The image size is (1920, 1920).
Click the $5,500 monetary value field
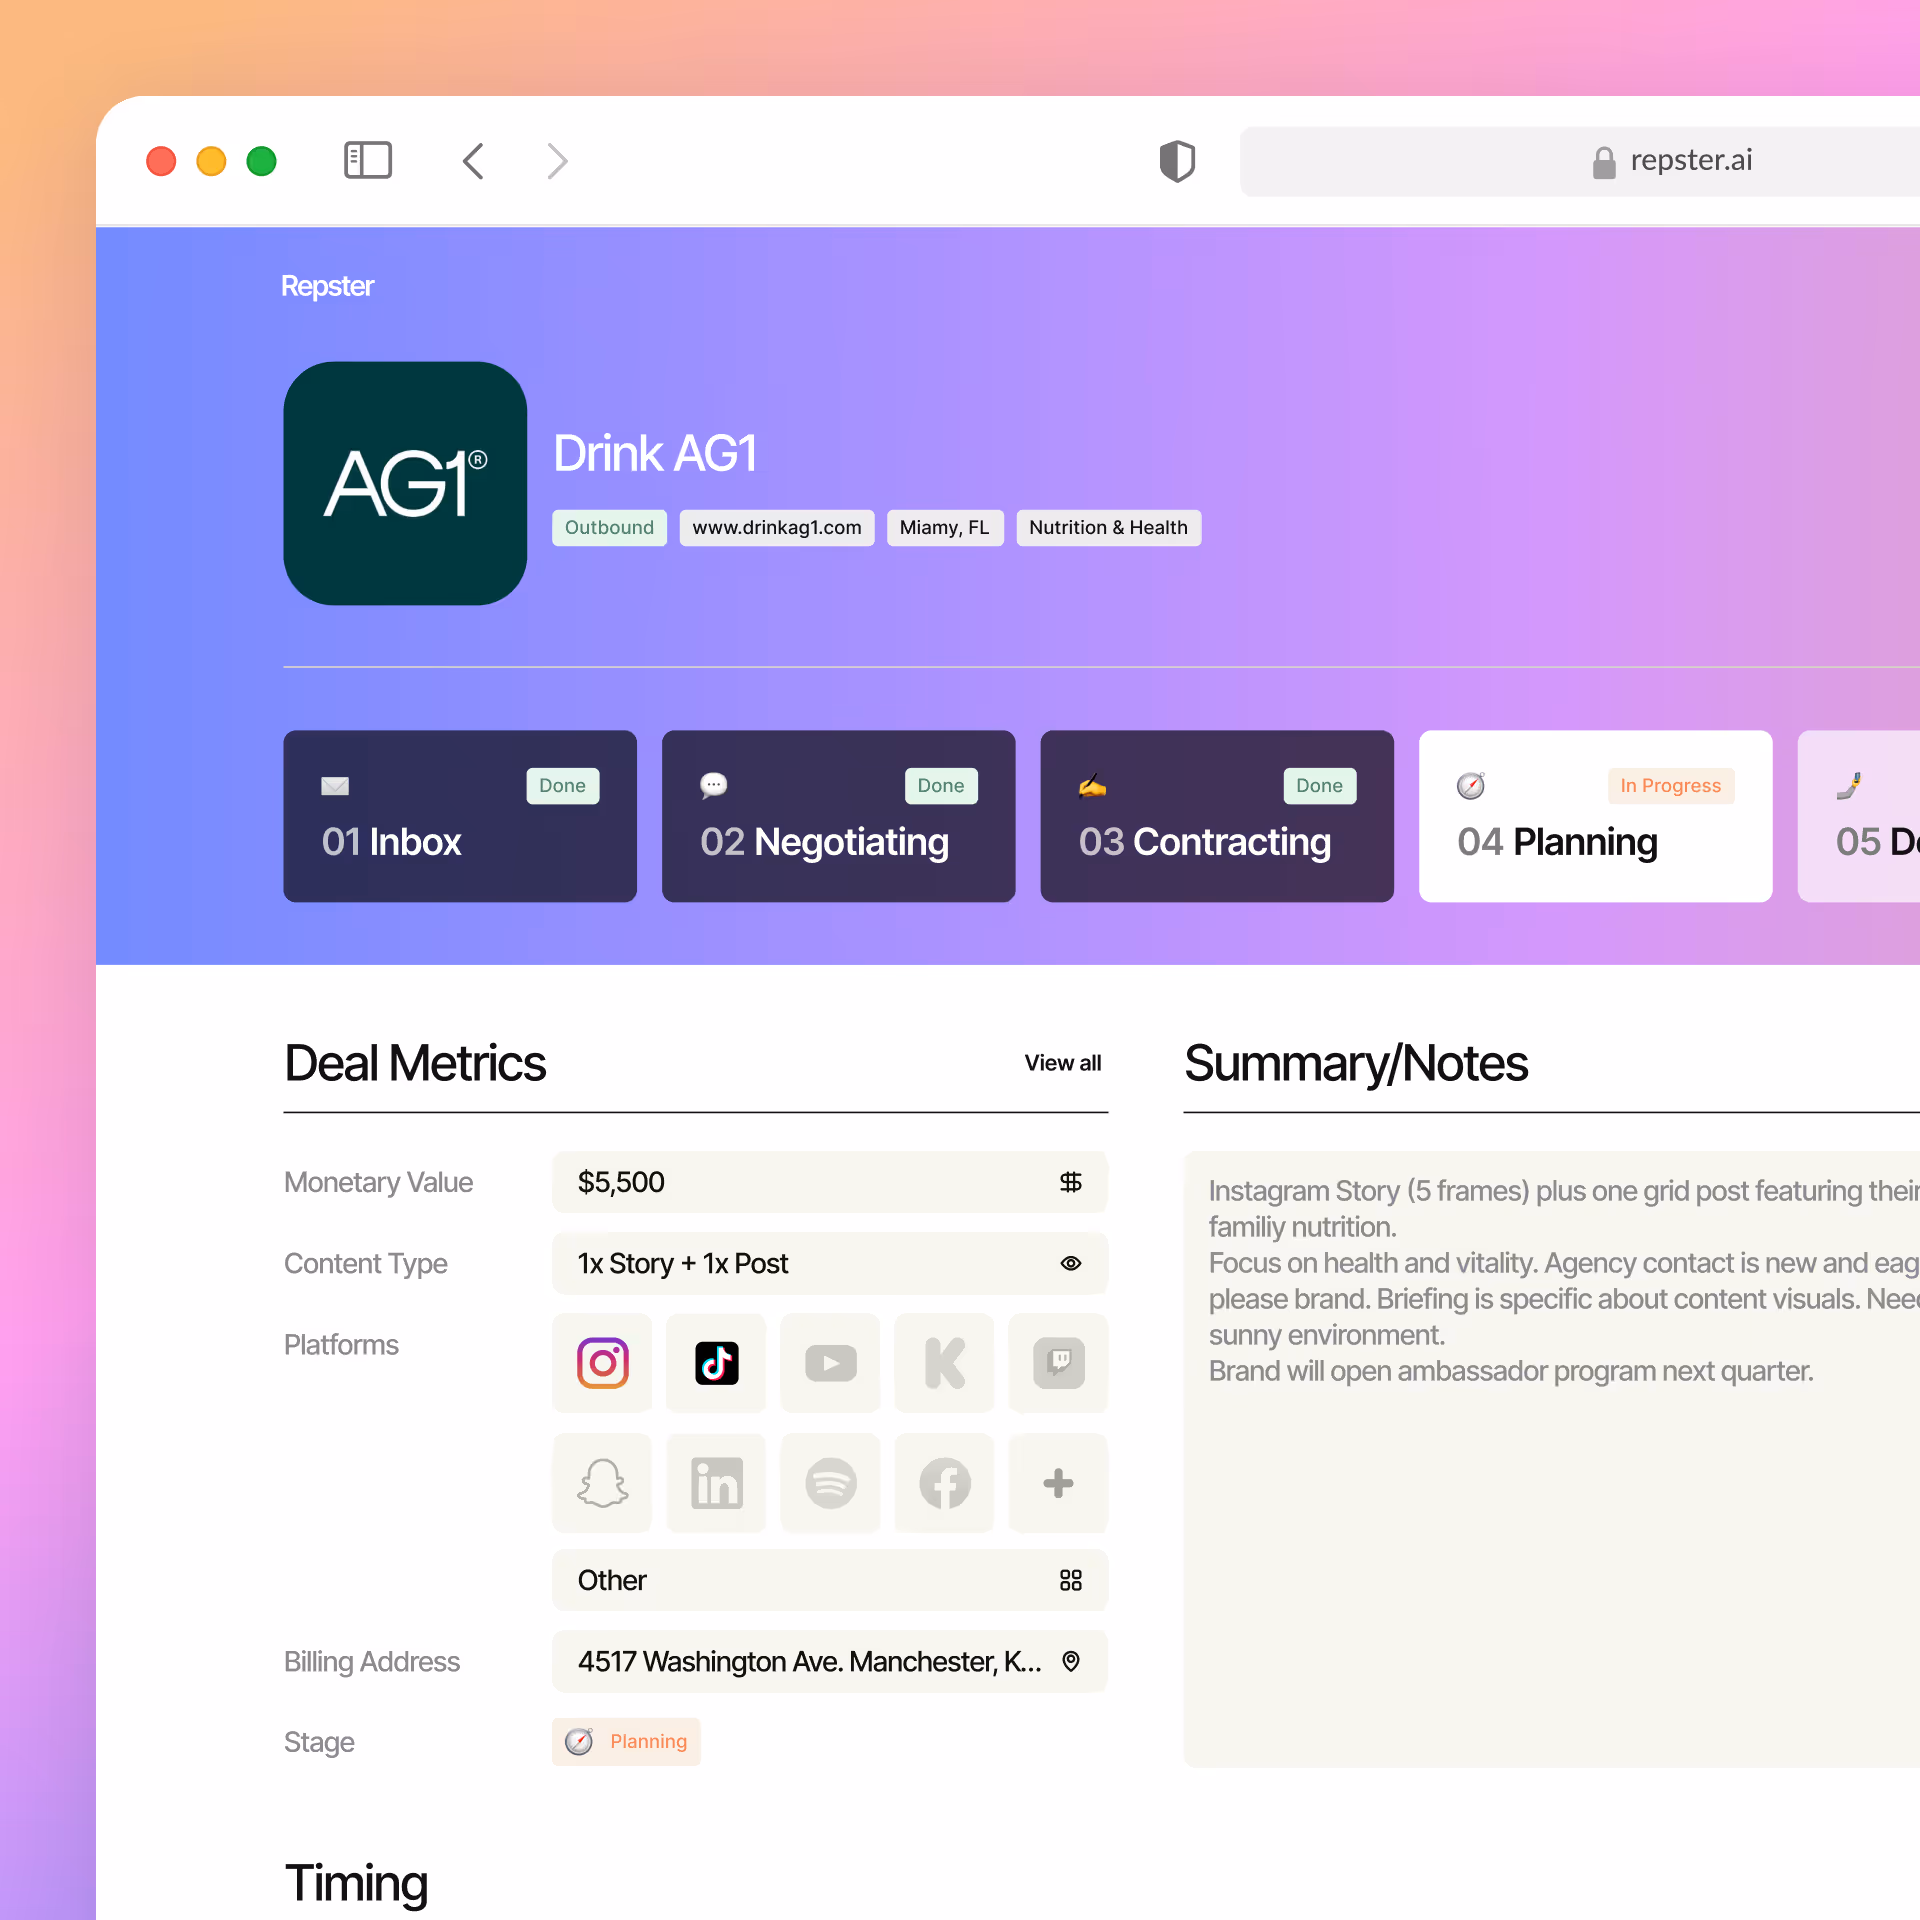(x=790, y=1182)
